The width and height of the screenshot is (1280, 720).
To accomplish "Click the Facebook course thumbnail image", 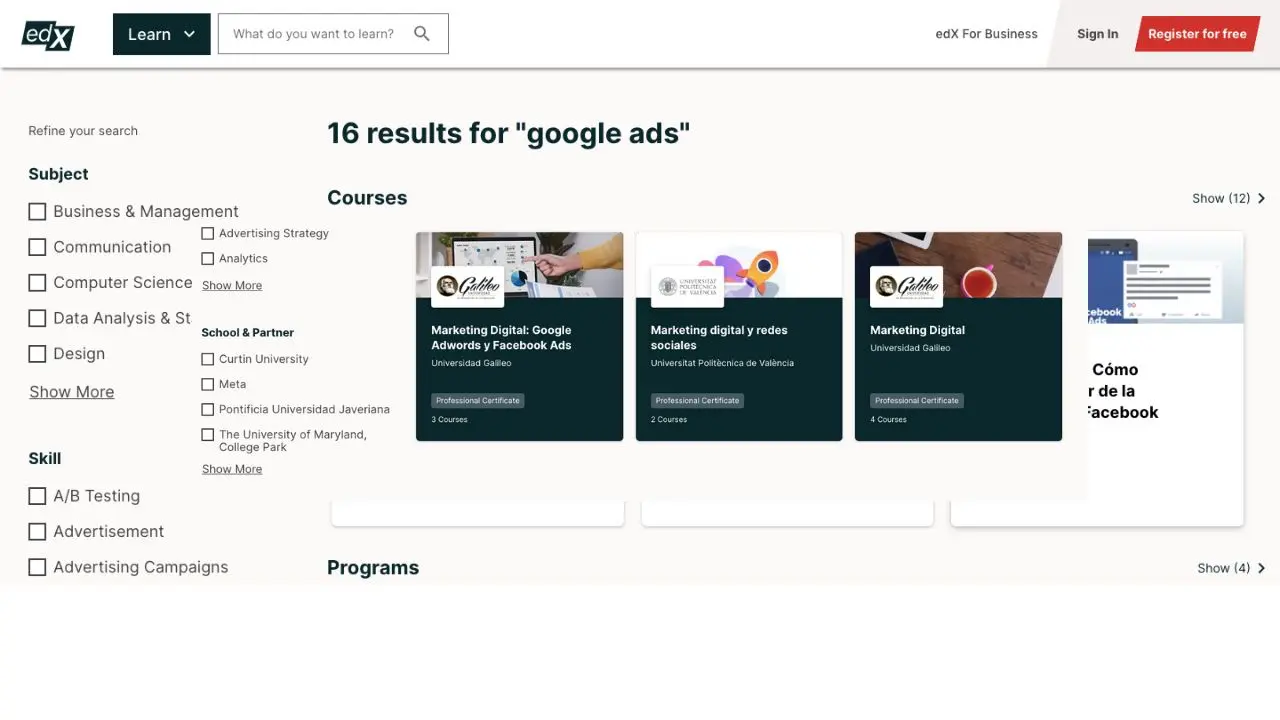I will pos(1166,278).
